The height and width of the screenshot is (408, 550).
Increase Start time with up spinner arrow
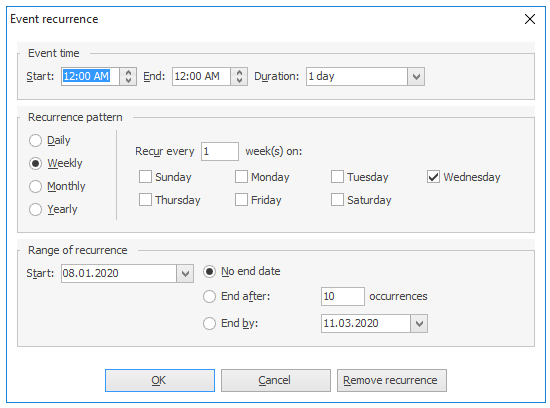[128, 72]
